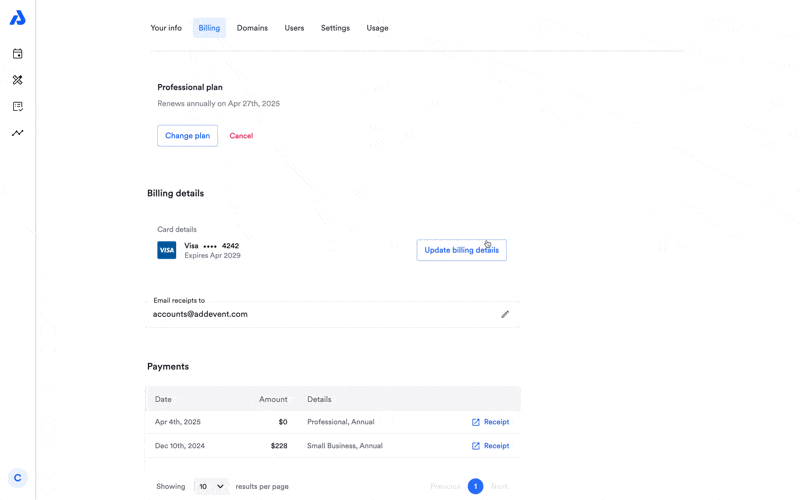Click the Date column header
Screen dimensions: 800x500
pos(163,399)
